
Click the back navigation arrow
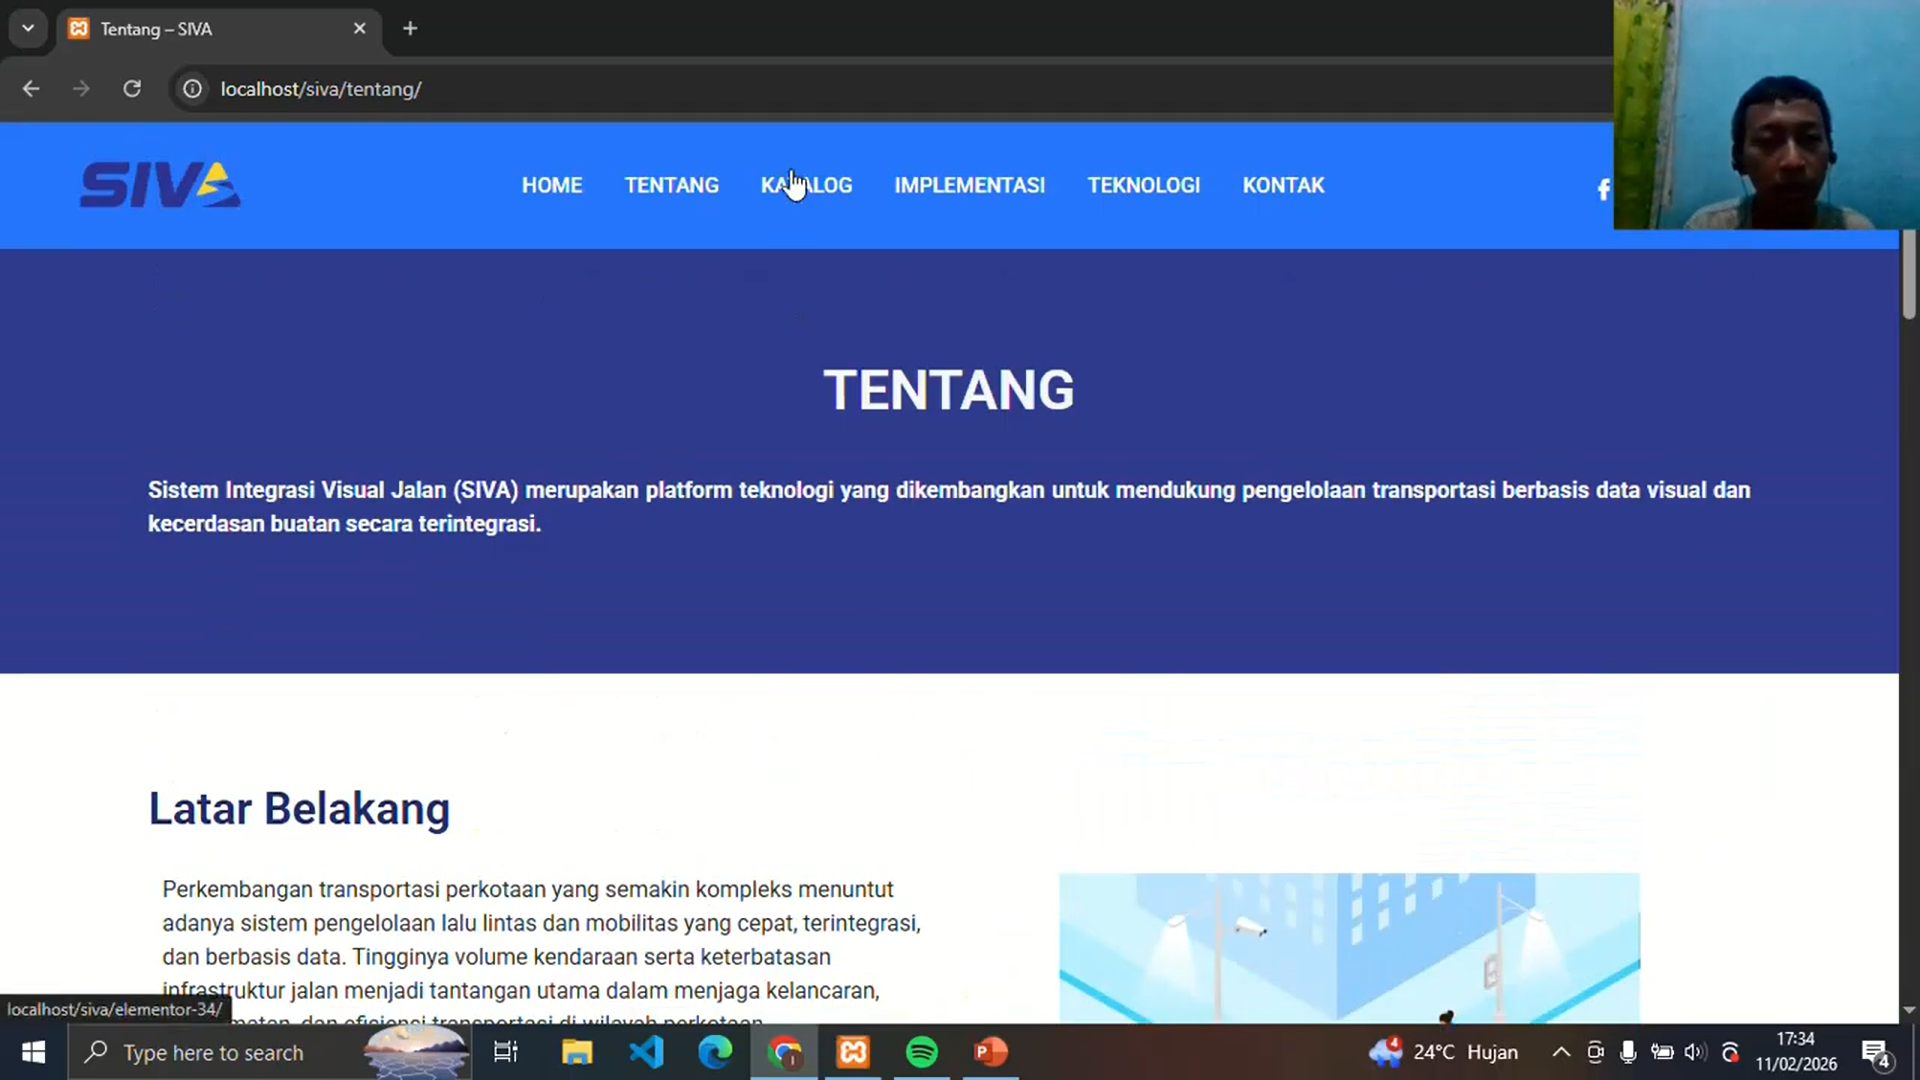(30, 89)
